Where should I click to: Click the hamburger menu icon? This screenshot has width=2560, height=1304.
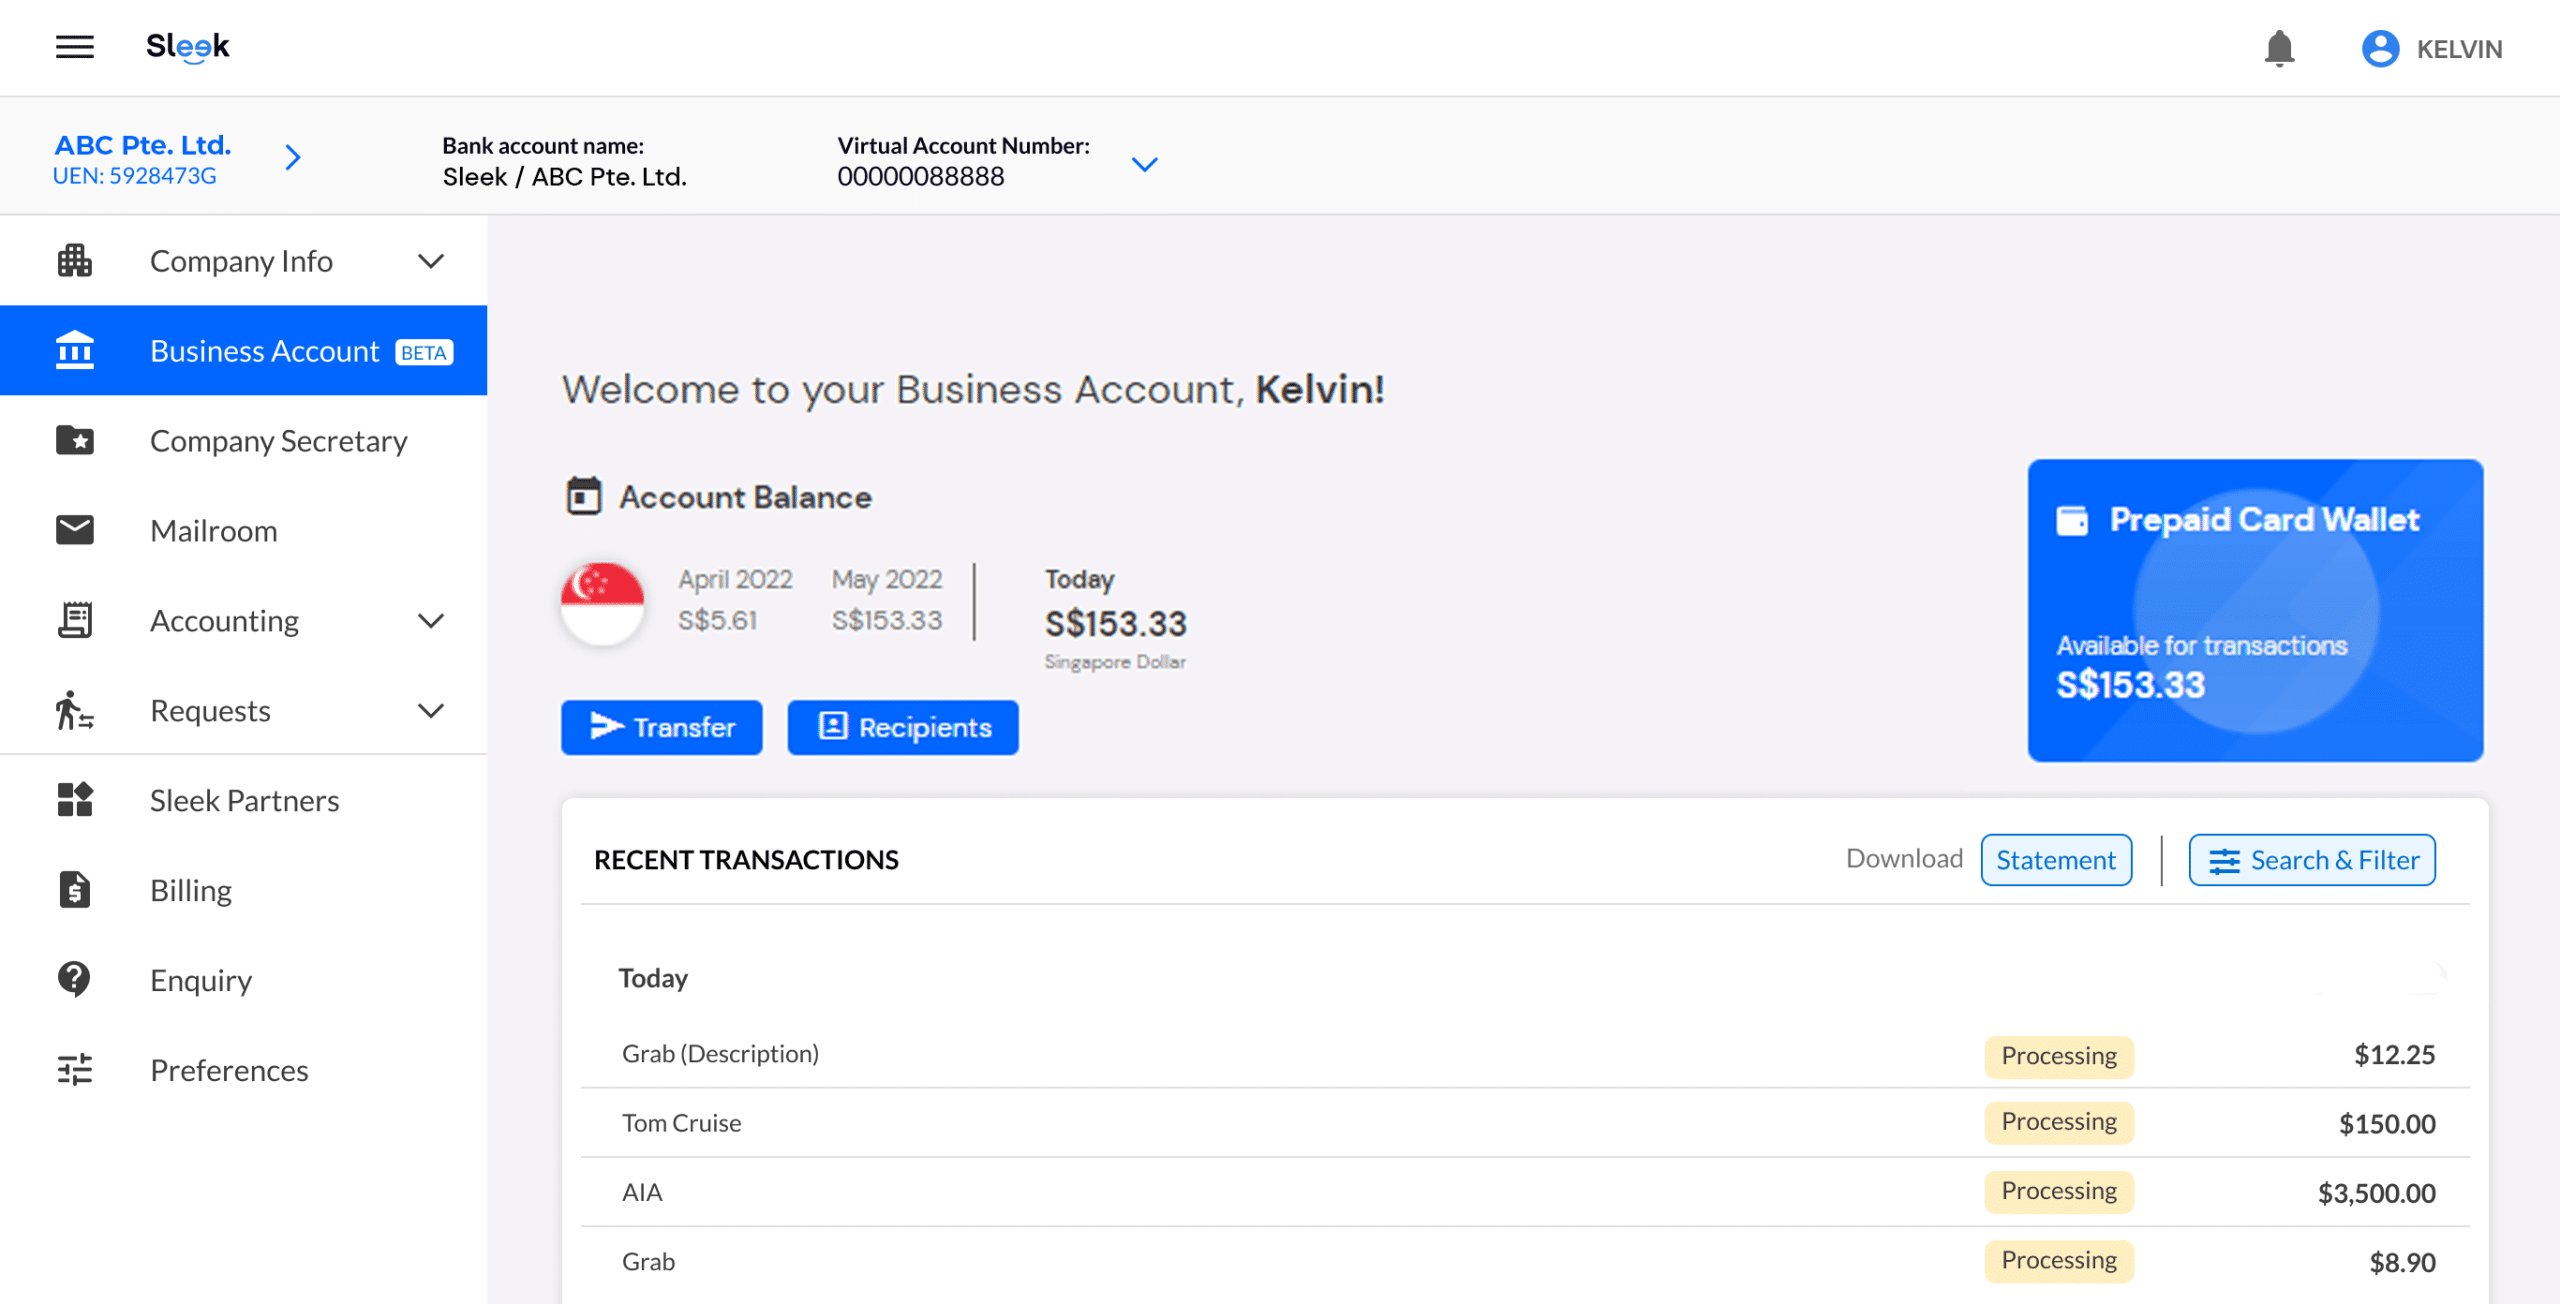pyautogui.click(x=75, y=47)
